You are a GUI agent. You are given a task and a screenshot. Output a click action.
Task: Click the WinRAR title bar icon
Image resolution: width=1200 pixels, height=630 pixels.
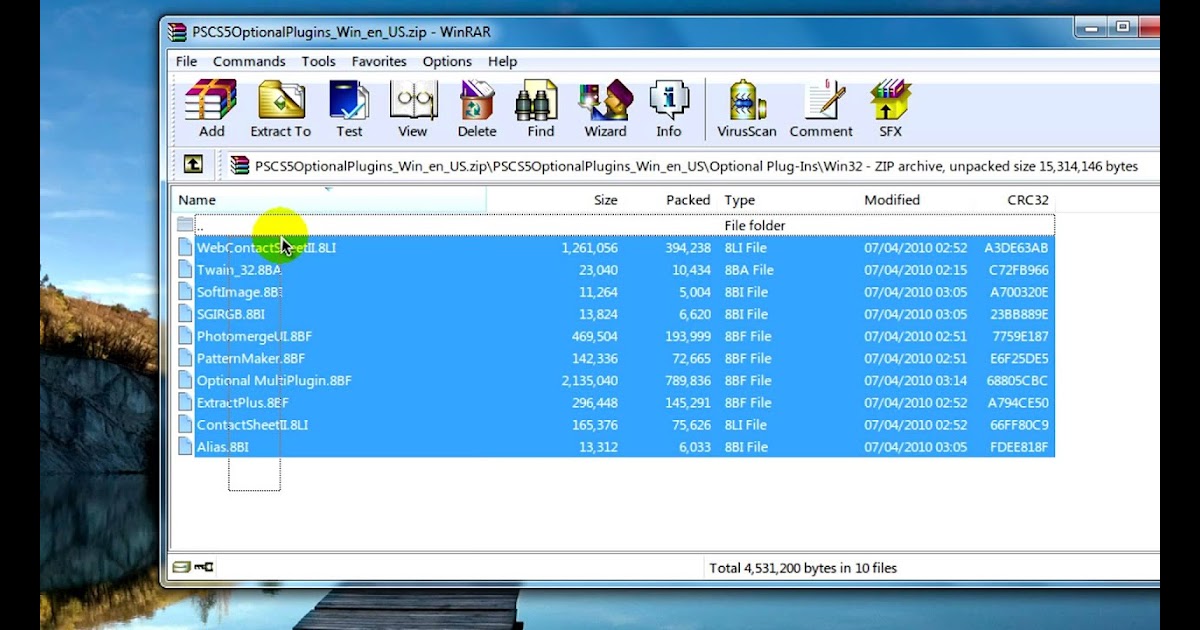pyautogui.click(x=178, y=31)
